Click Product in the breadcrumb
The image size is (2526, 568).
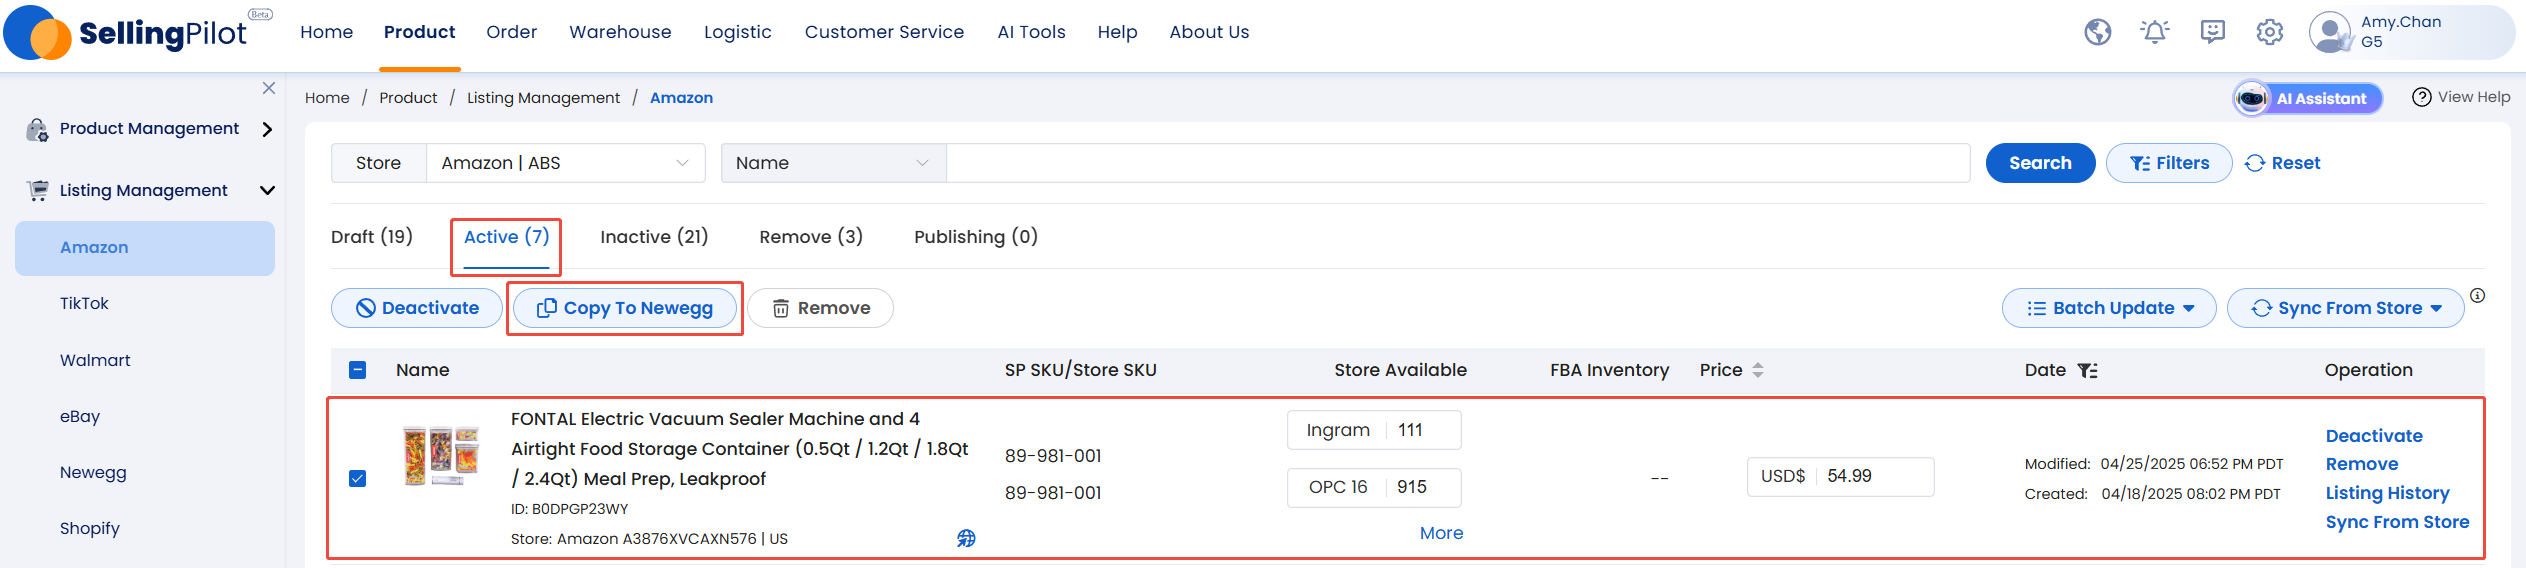click(408, 98)
